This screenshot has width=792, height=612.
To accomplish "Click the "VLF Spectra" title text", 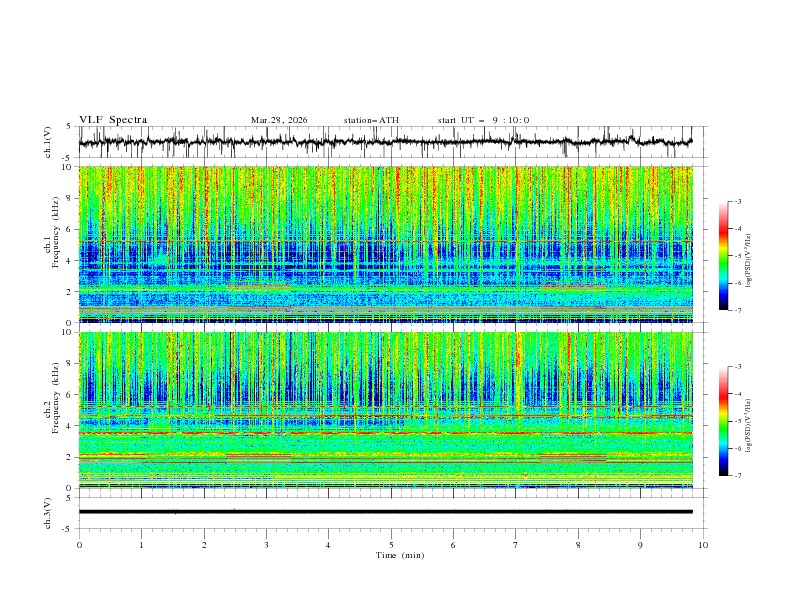I will coord(113,120).
